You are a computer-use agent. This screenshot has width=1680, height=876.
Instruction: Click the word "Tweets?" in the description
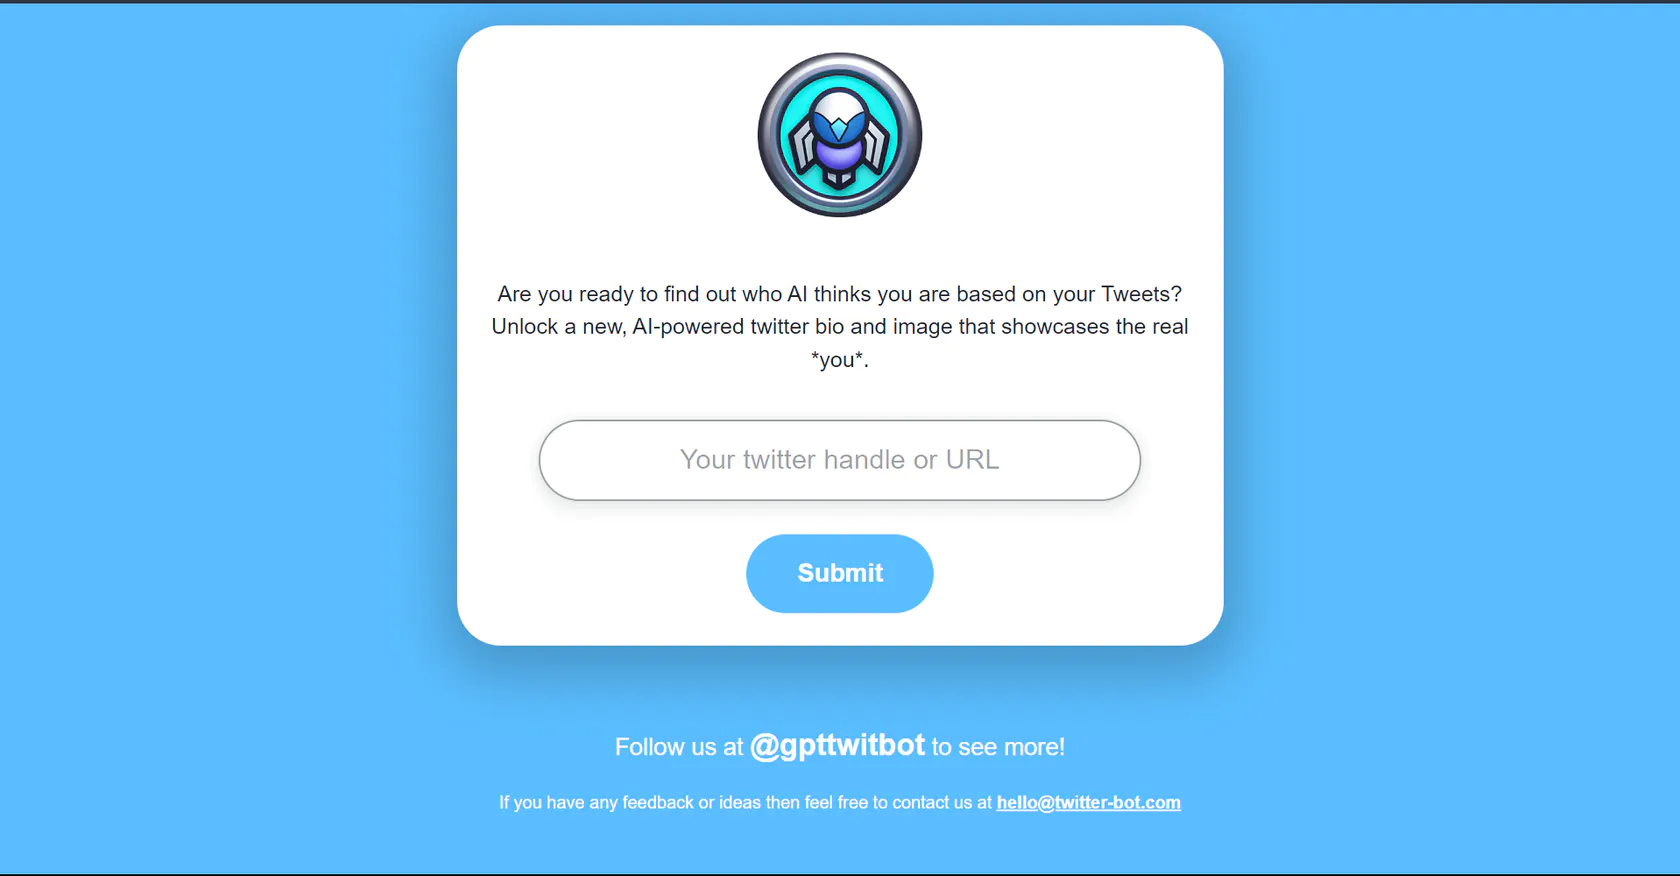pyautogui.click(x=1142, y=294)
